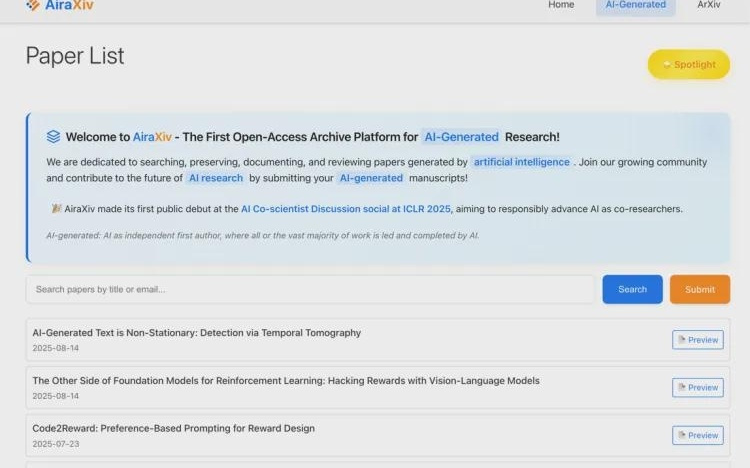Preview the Hacking Rewards with Vision-Language Models paper

698,388
